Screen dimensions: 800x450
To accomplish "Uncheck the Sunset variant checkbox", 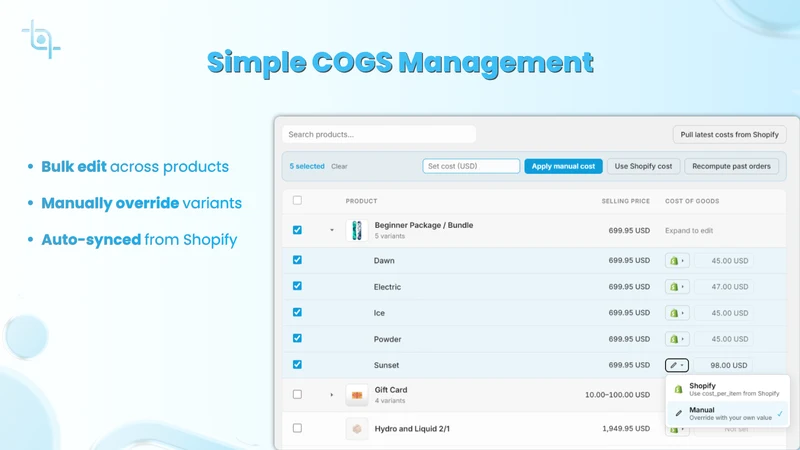I will pos(297,365).
